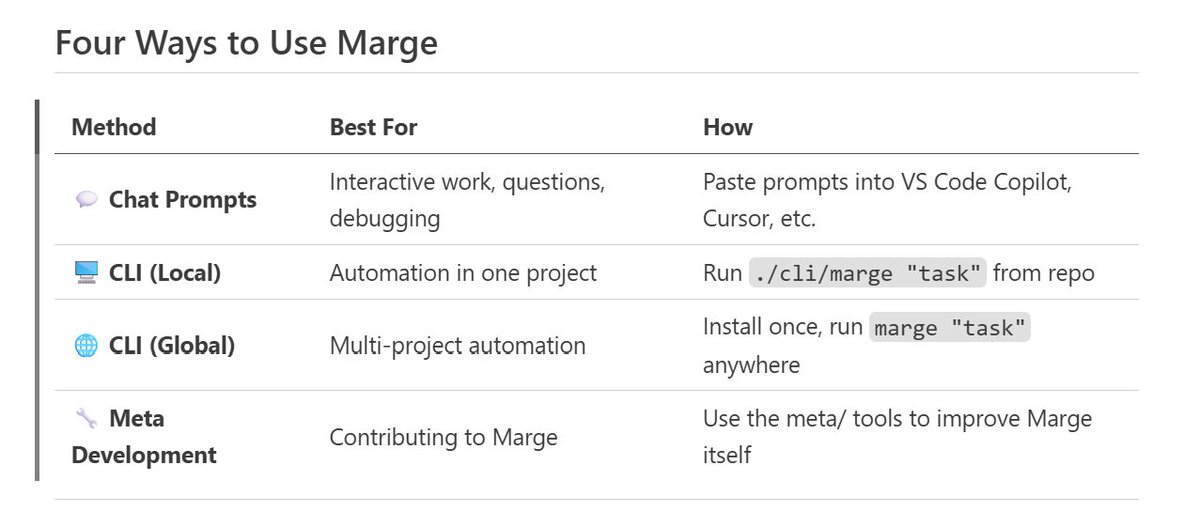Click the "Contributing to Marge" cell
The height and width of the screenshot is (527, 1200).
(x=443, y=437)
